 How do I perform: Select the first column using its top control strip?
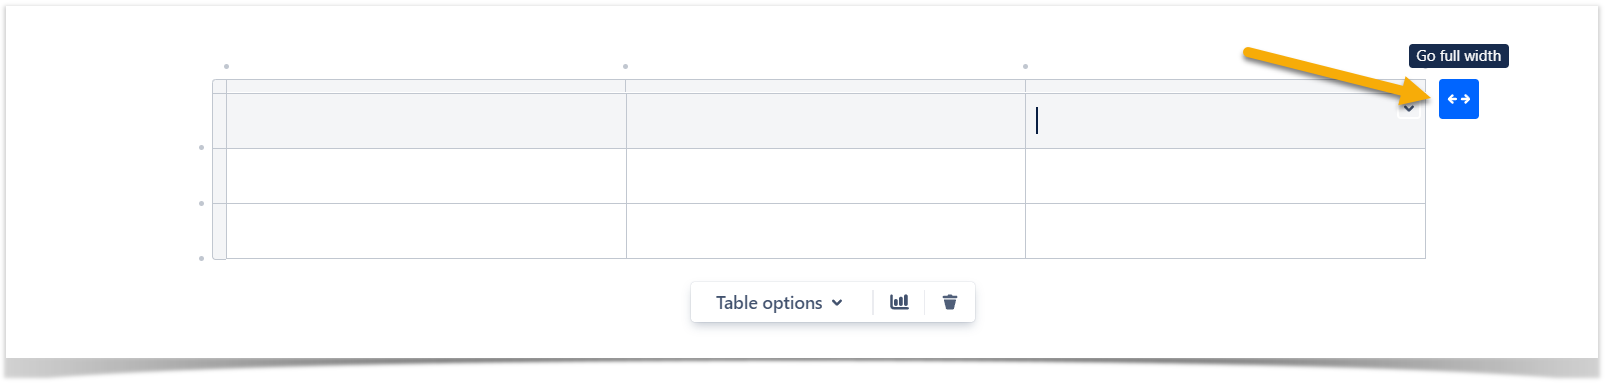pyautogui.click(x=426, y=86)
